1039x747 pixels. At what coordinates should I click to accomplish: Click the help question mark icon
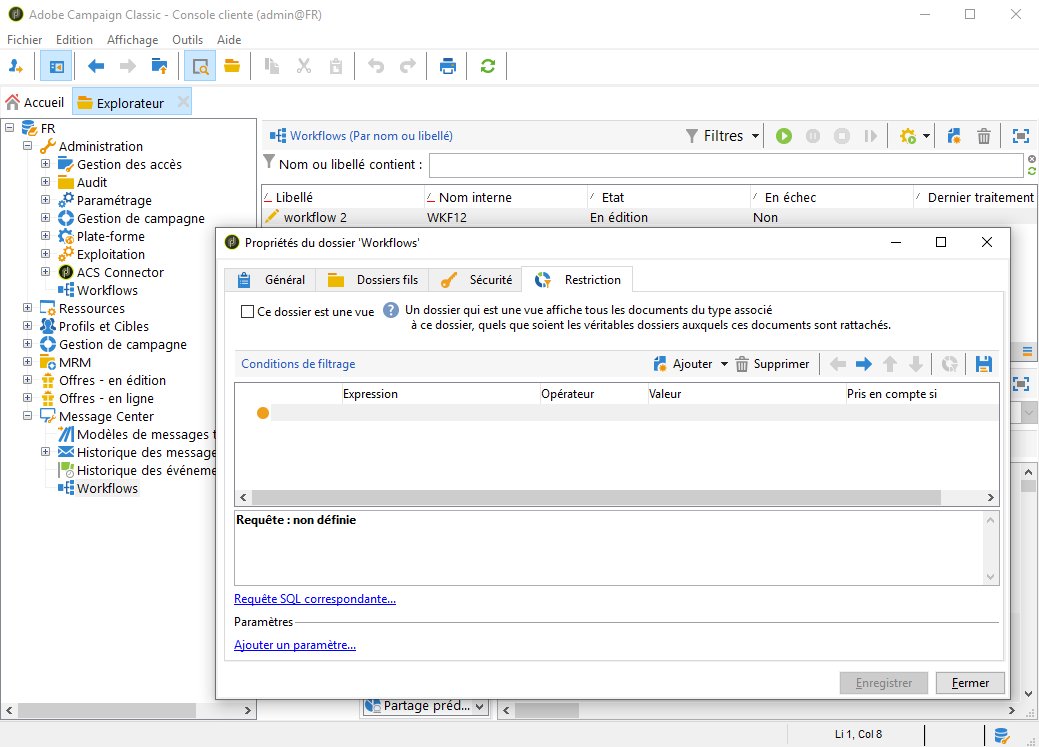(392, 310)
